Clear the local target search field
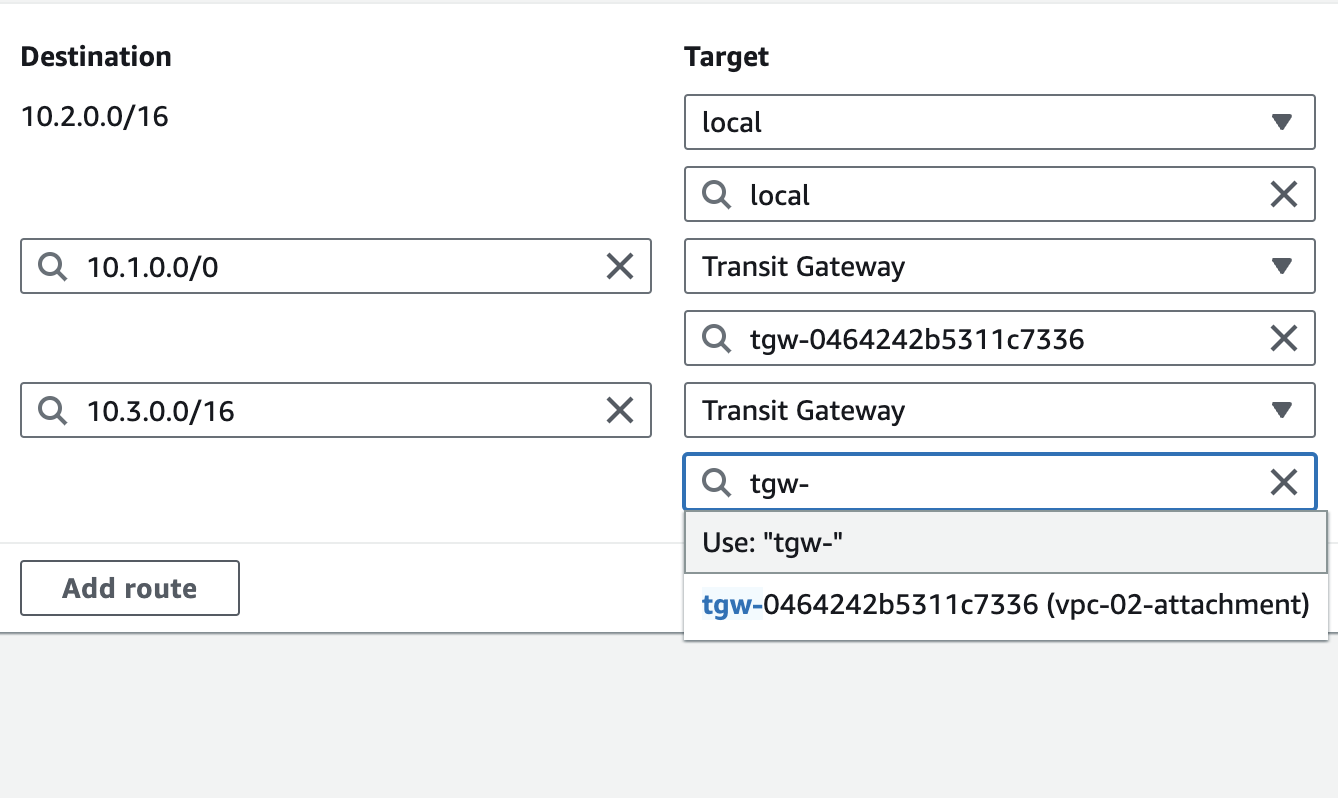Viewport: 1338px width, 798px height. pos(1283,194)
